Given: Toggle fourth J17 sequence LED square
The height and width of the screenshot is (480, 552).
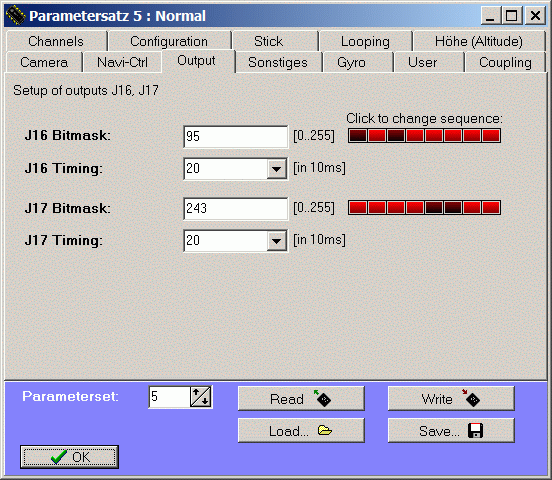Looking at the screenshot, I should click(x=415, y=208).
